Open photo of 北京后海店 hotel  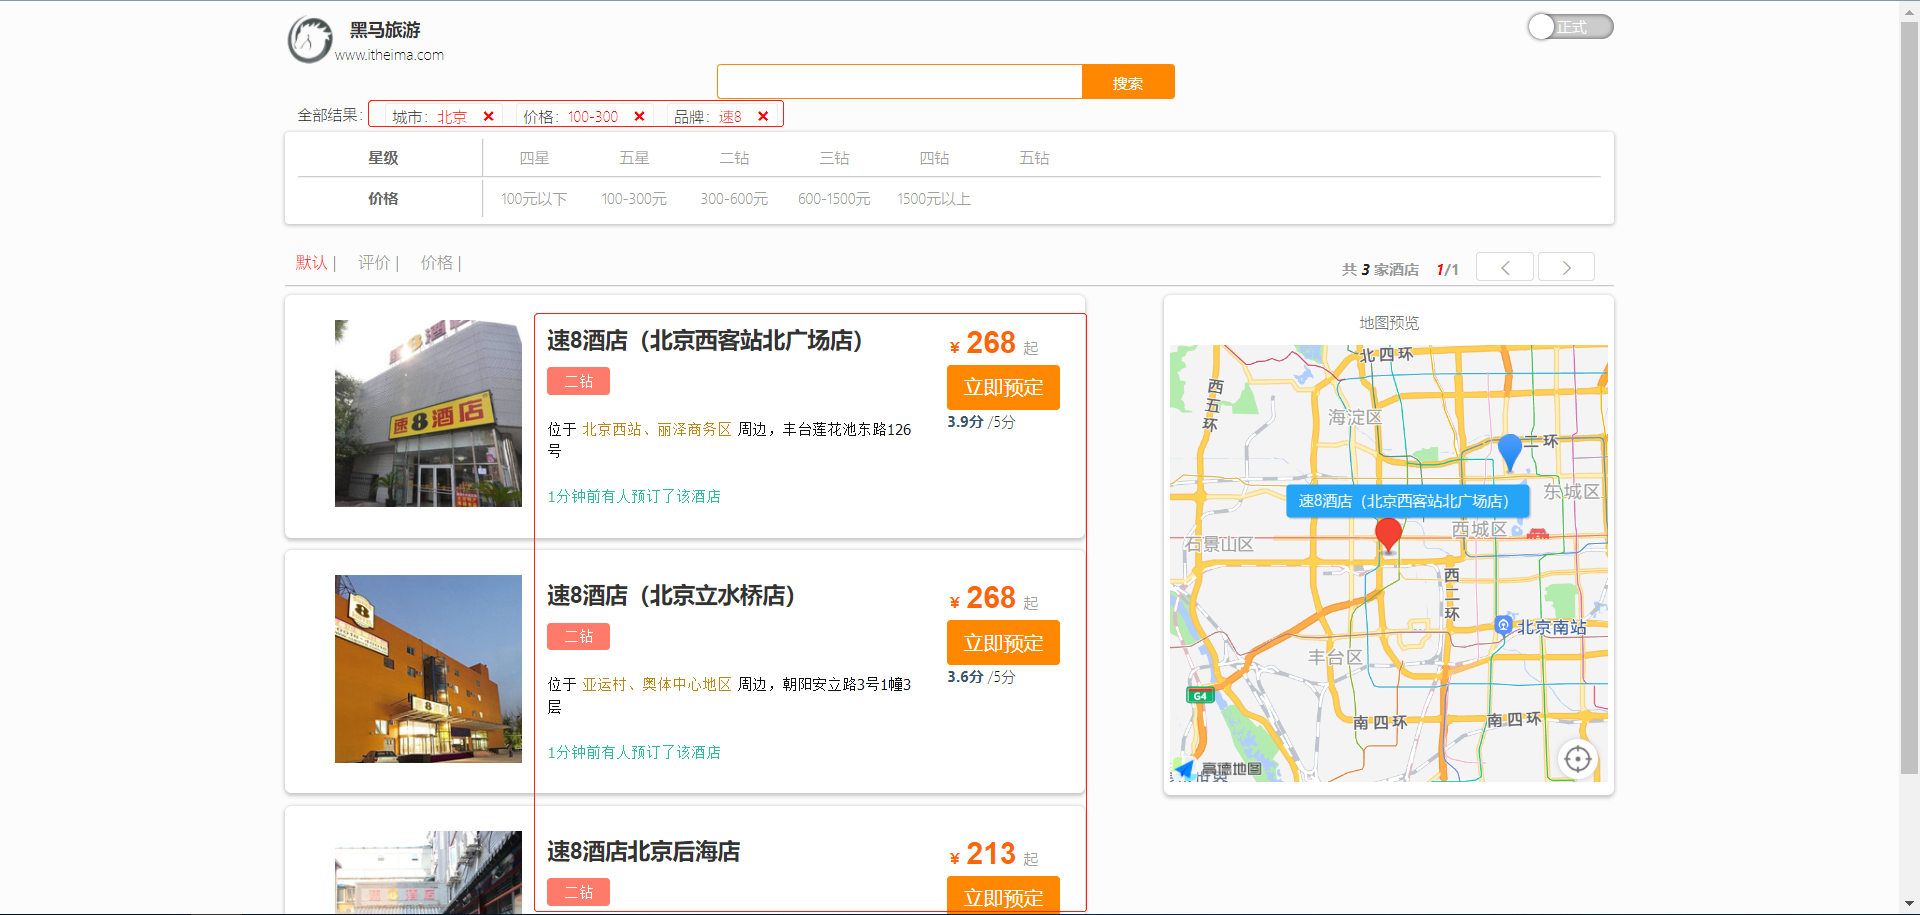pyautogui.click(x=428, y=872)
